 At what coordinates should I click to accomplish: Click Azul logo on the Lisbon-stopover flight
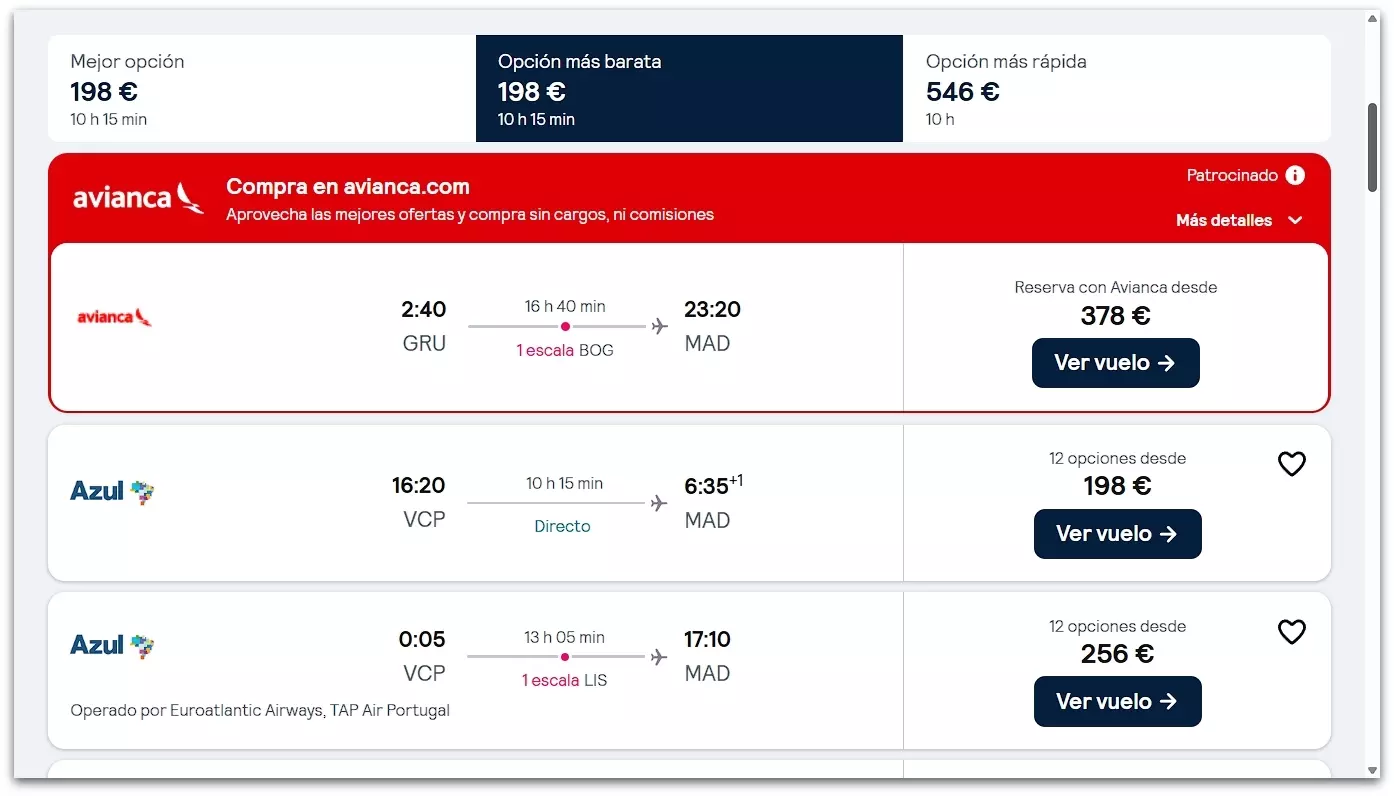pos(112,645)
